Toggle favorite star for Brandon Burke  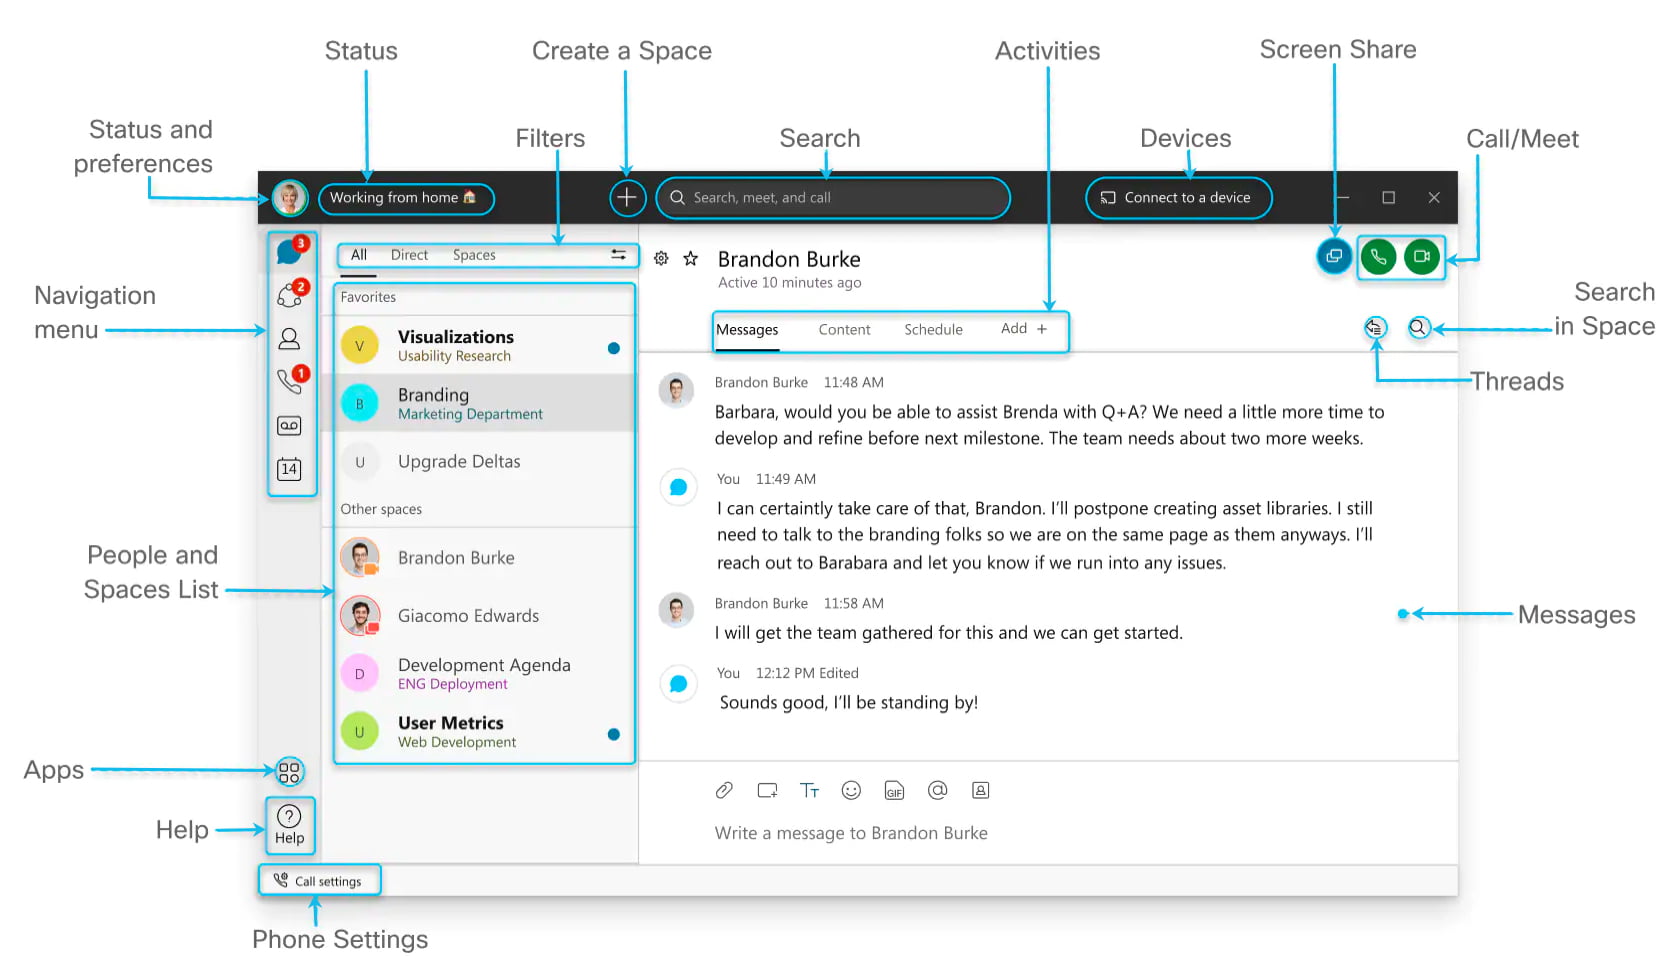690,259
